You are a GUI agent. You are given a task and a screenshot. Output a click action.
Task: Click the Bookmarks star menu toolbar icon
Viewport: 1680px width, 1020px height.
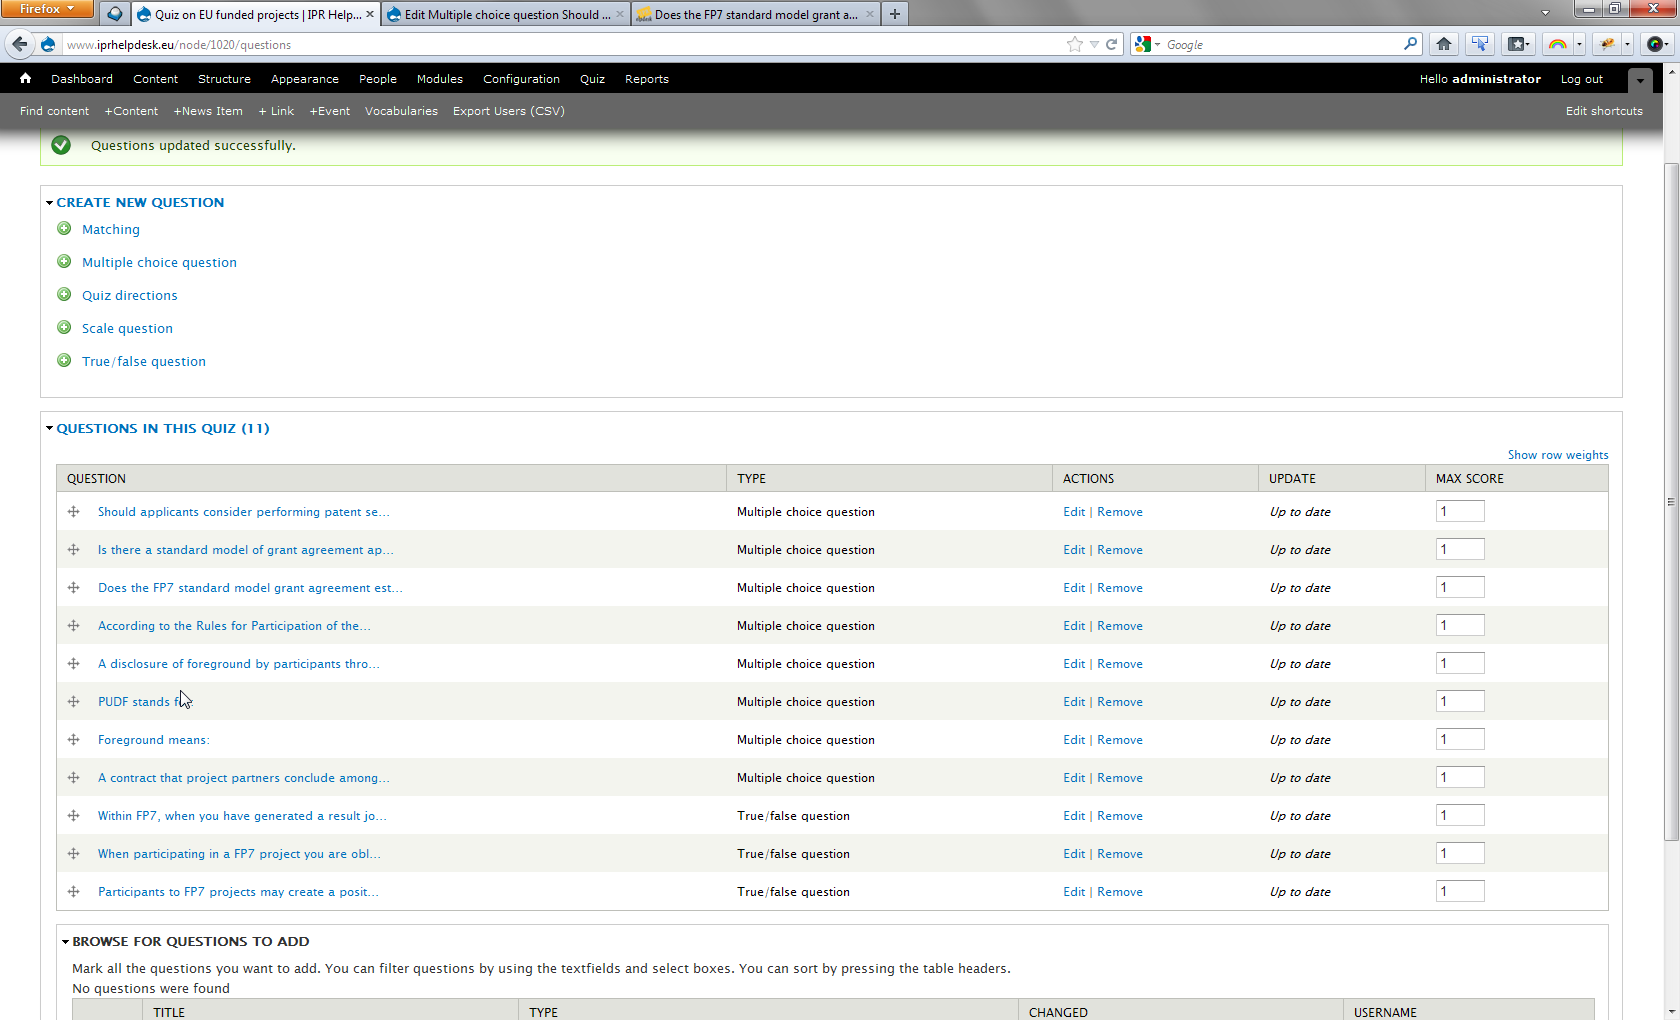point(1518,44)
